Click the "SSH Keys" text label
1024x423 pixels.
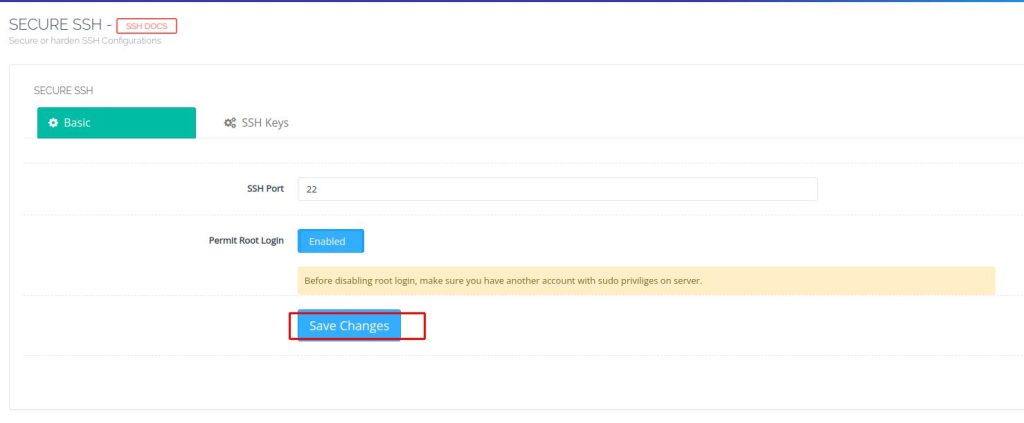pyautogui.click(x=265, y=123)
